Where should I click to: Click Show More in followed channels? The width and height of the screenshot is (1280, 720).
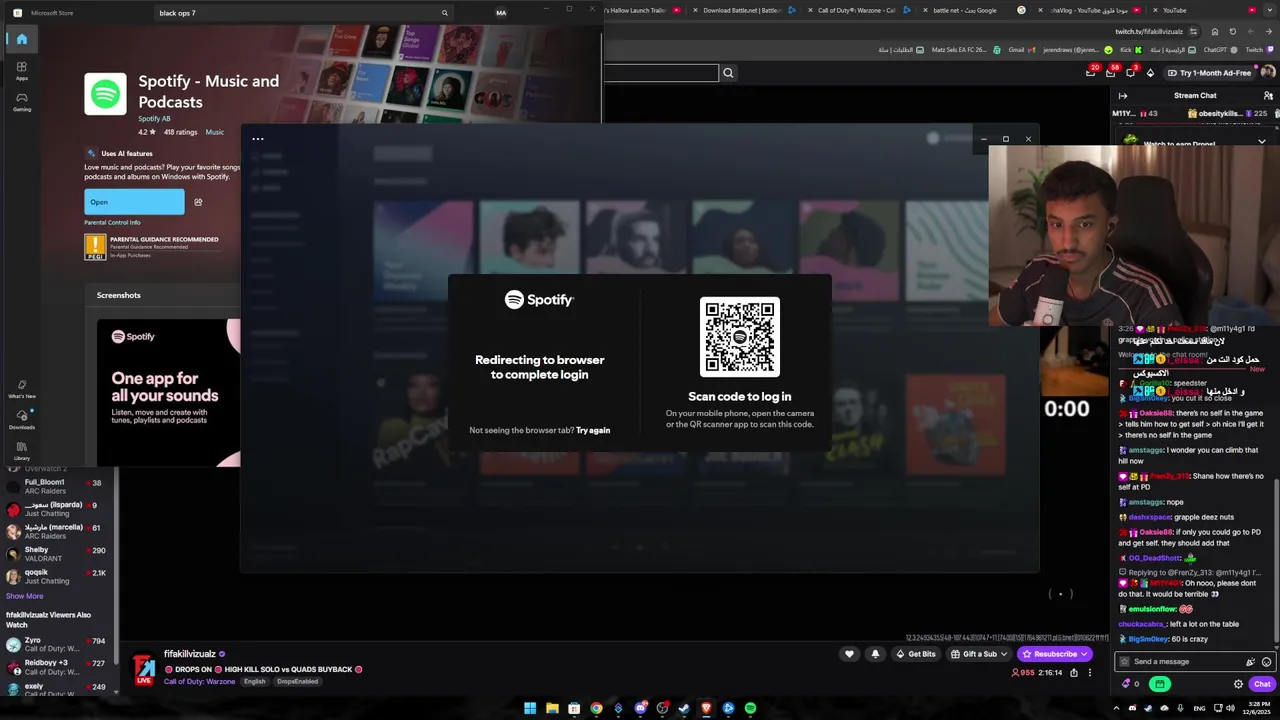click(24, 596)
